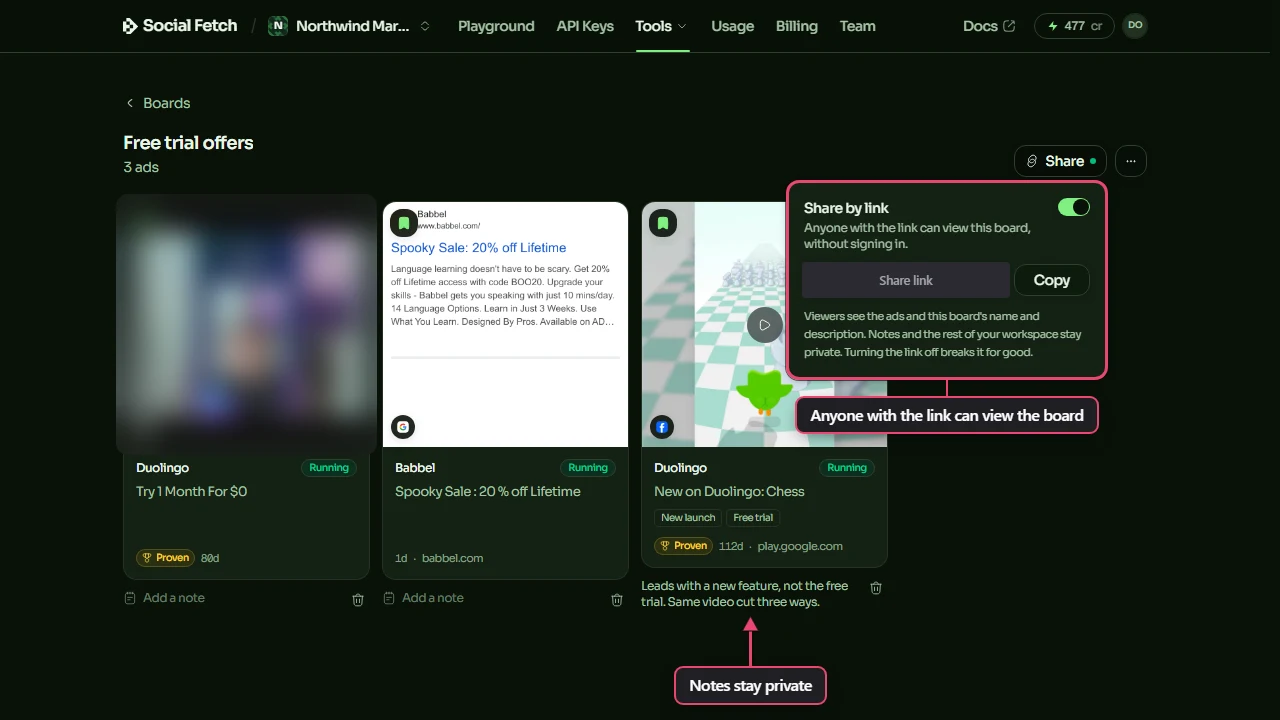The width and height of the screenshot is (1280, 720).
Task: Open the Docs external link
Action: tap(989, 26)
